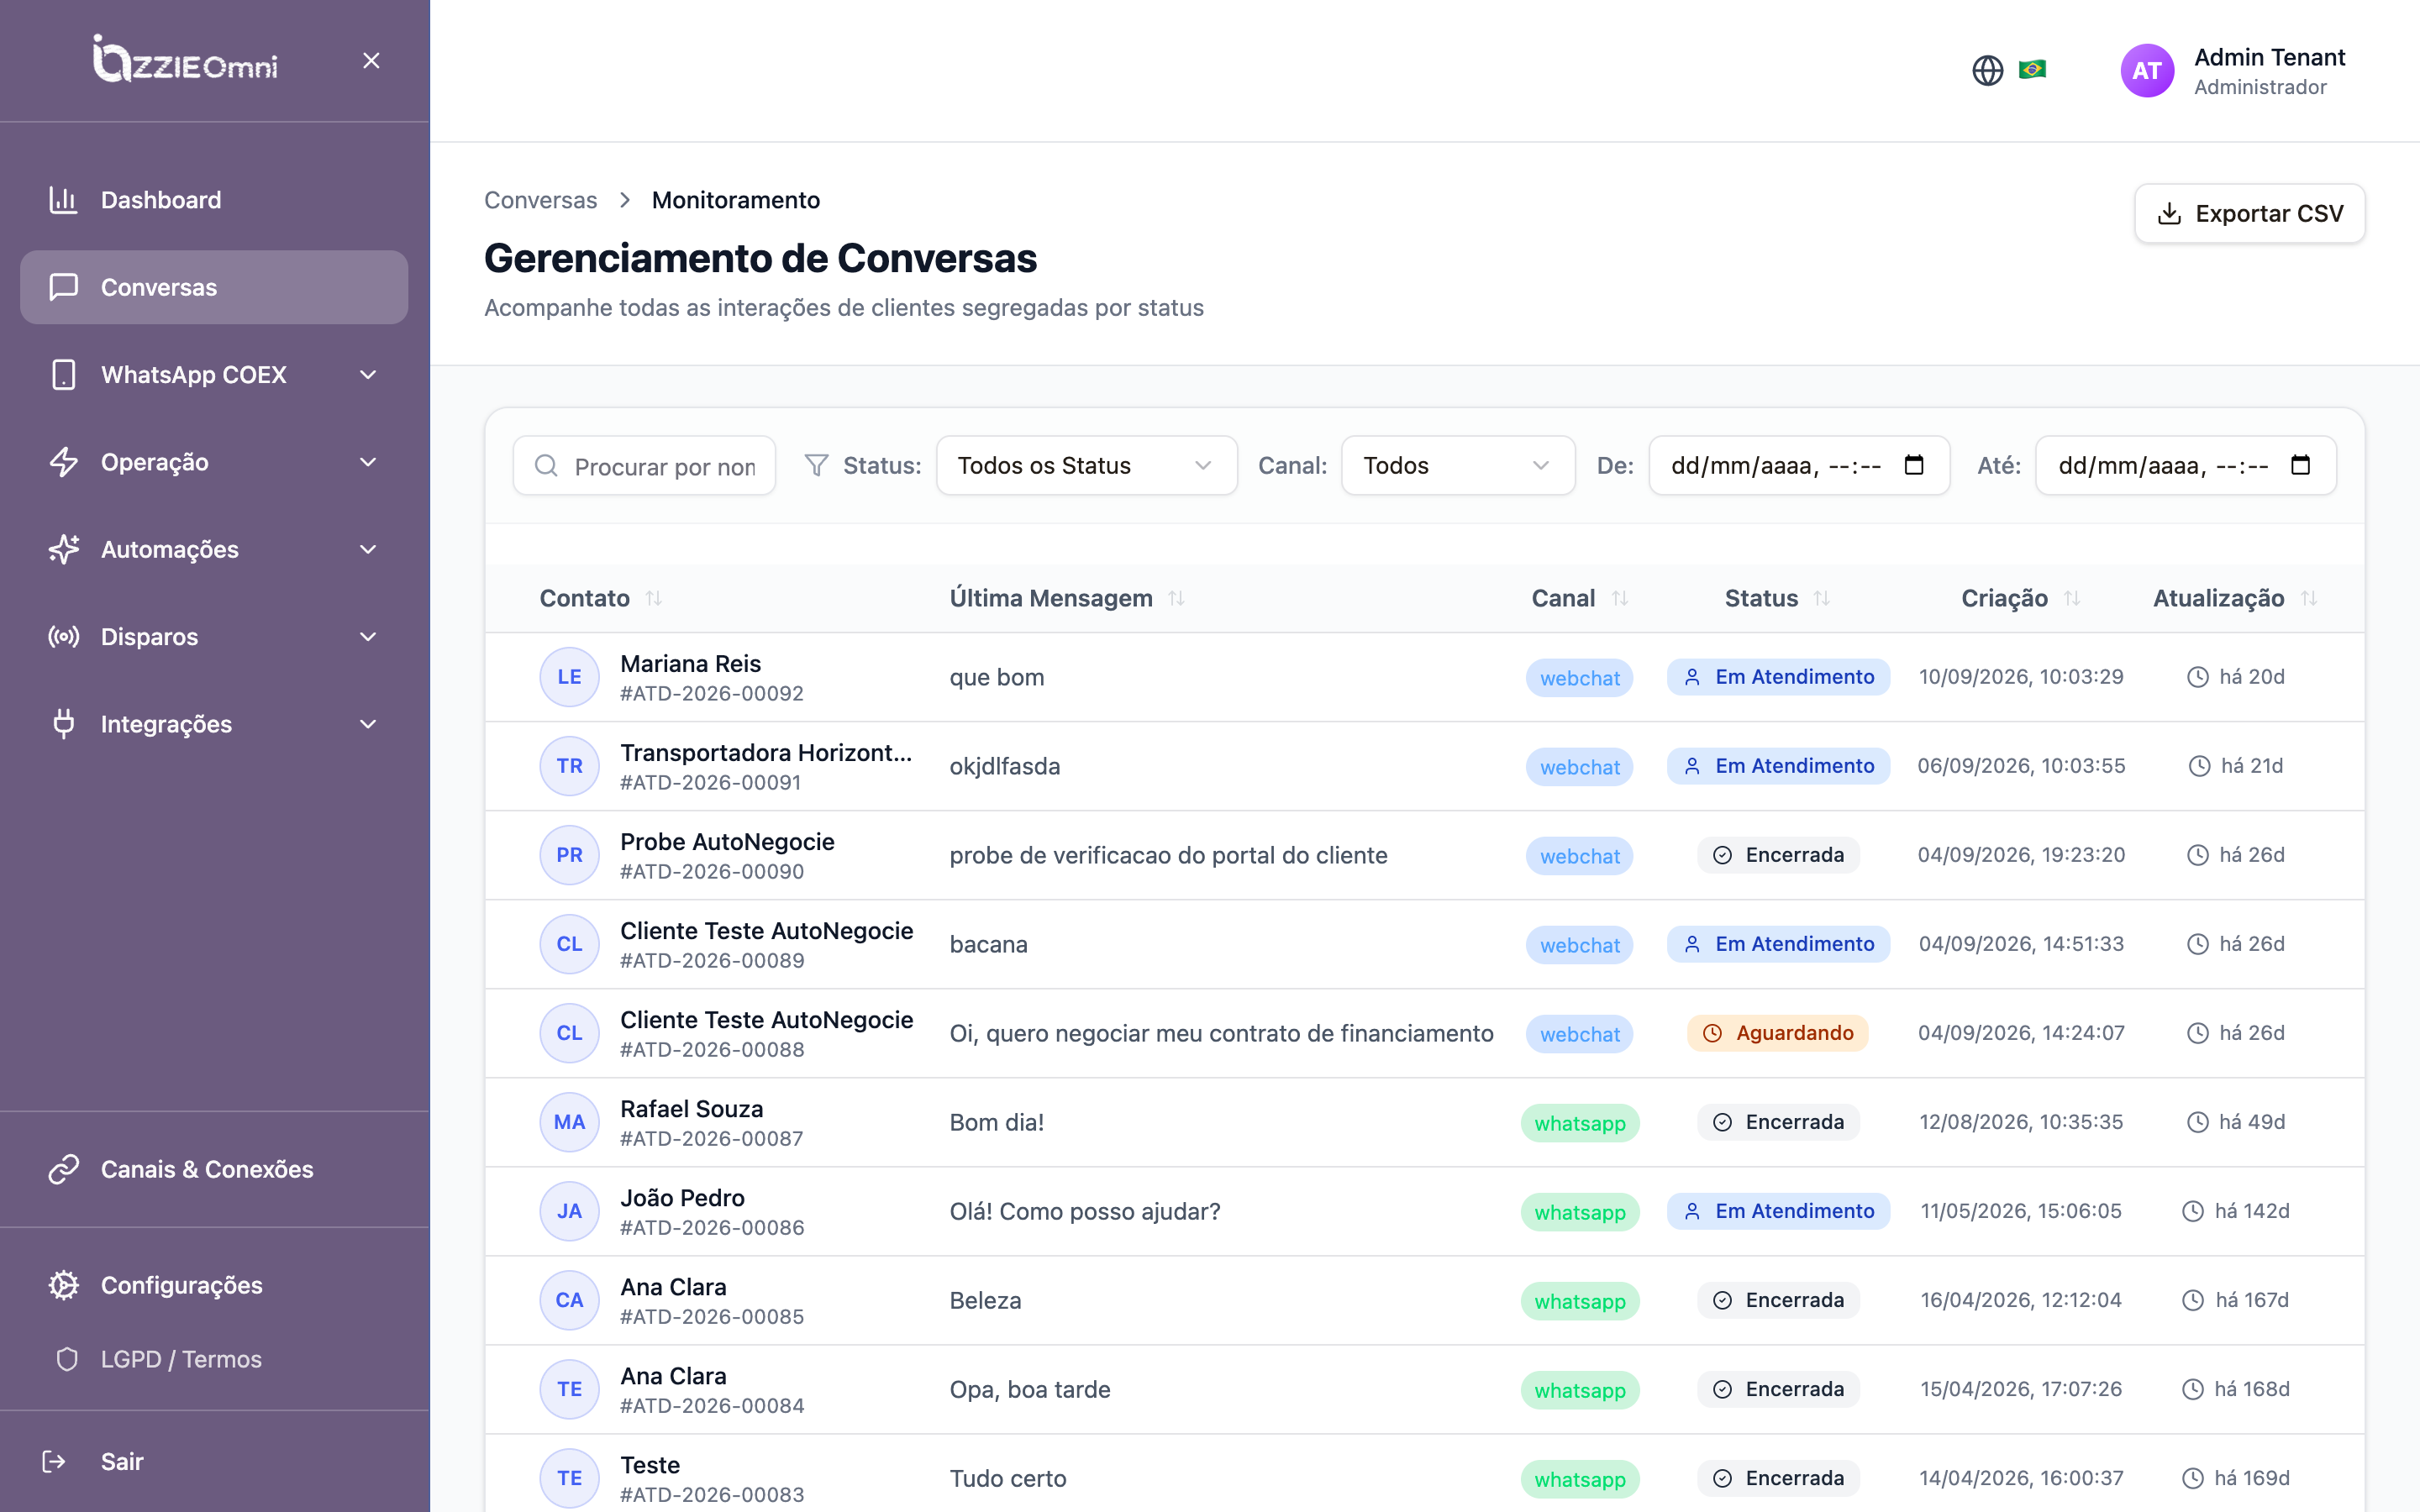2420x1512 pixels.
Task: Open the Todos os Status dropdown
Action: 1086,465
